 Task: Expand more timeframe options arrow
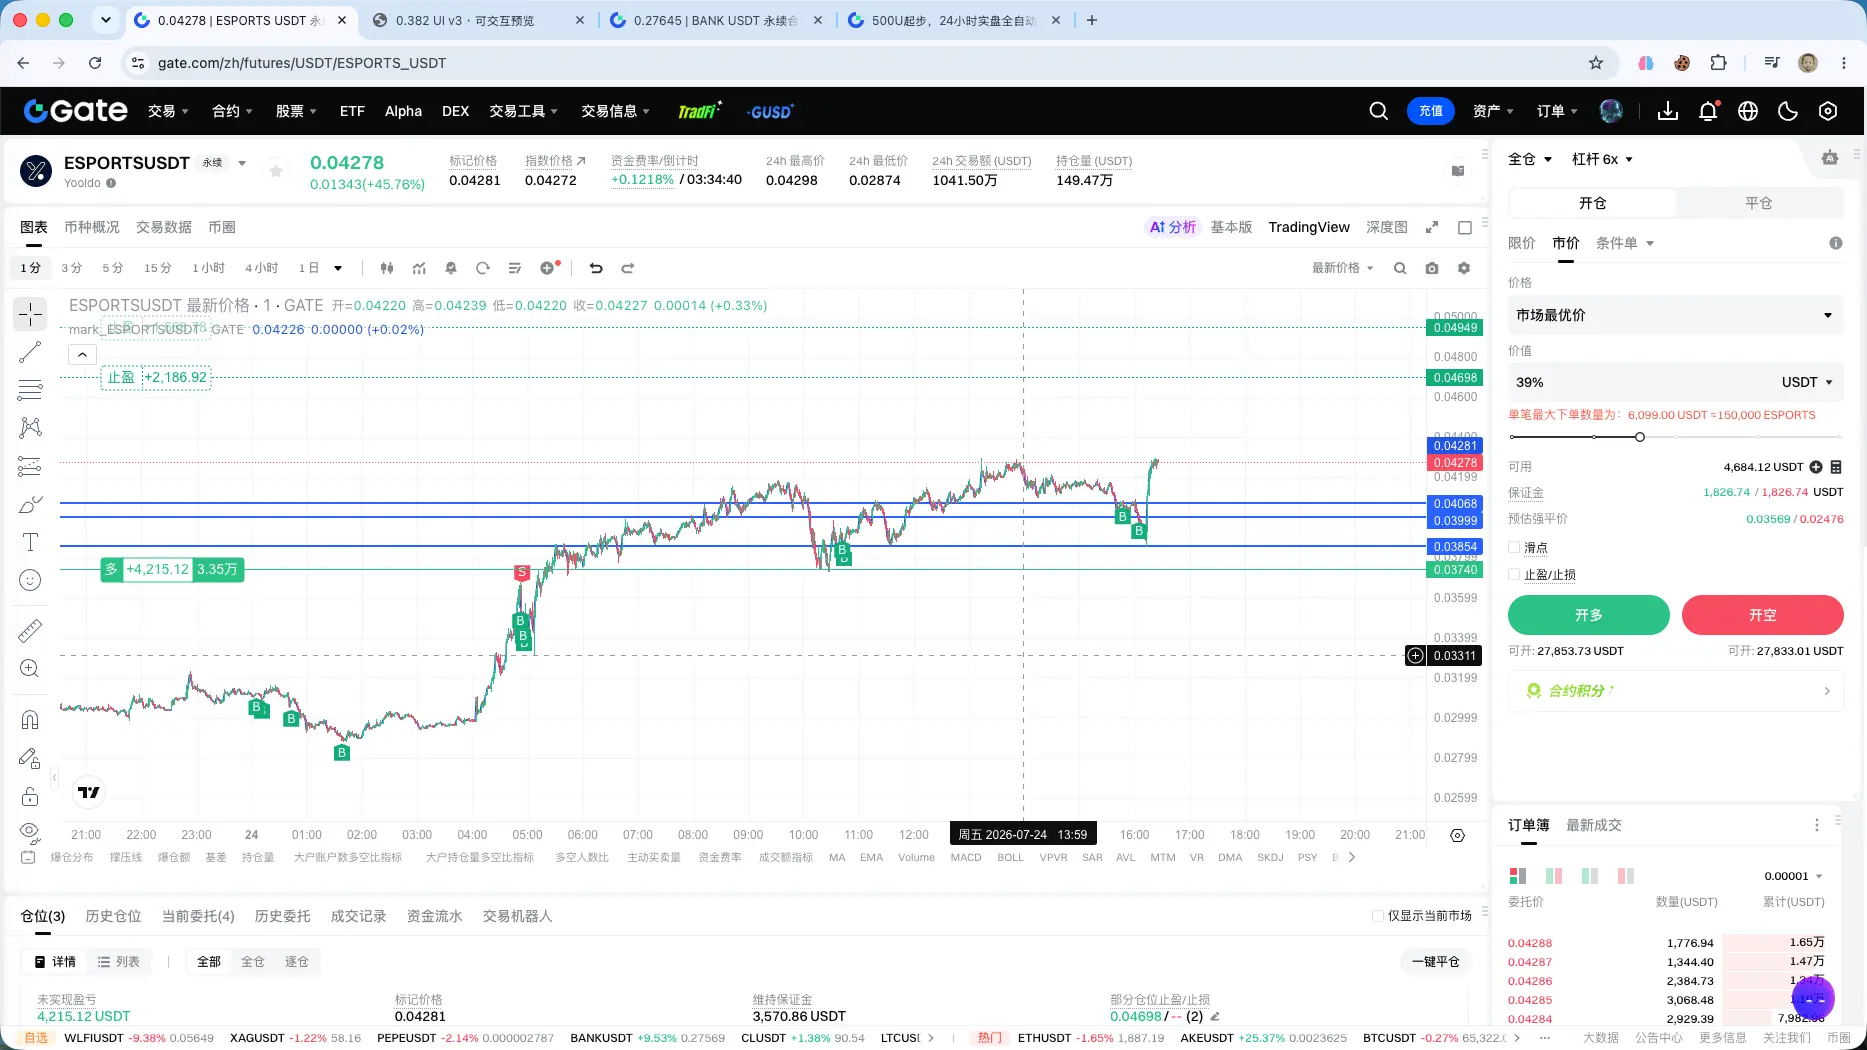pyautogui.click(x=338, y=268)
